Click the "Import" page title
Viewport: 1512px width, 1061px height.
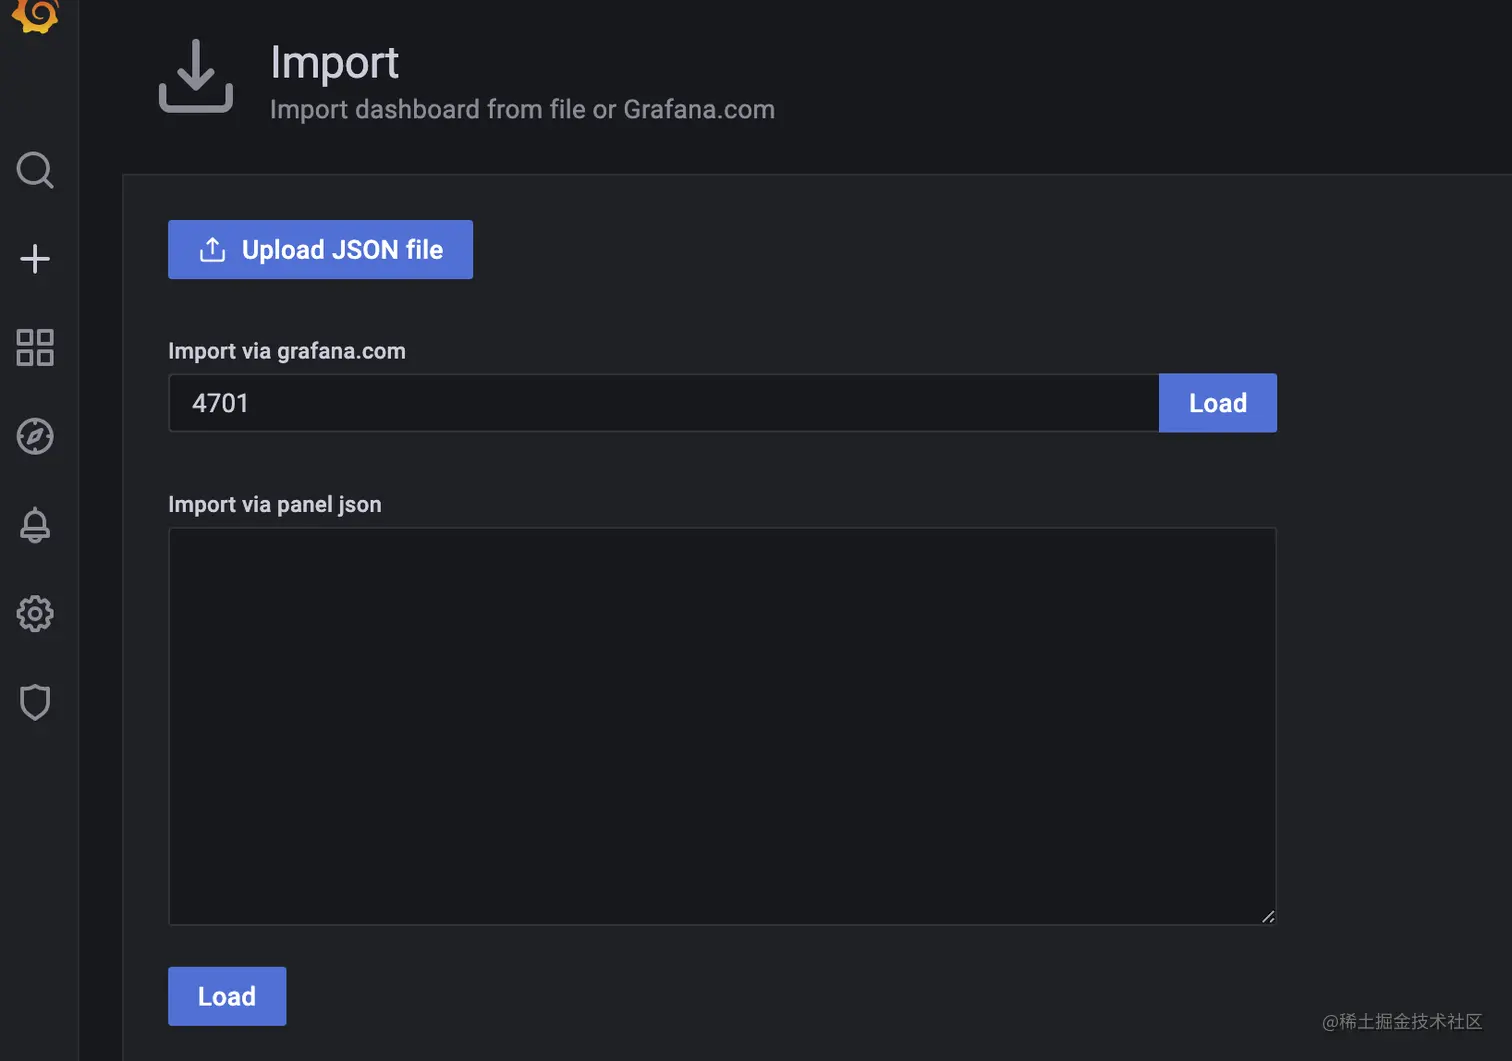[334, 63]
